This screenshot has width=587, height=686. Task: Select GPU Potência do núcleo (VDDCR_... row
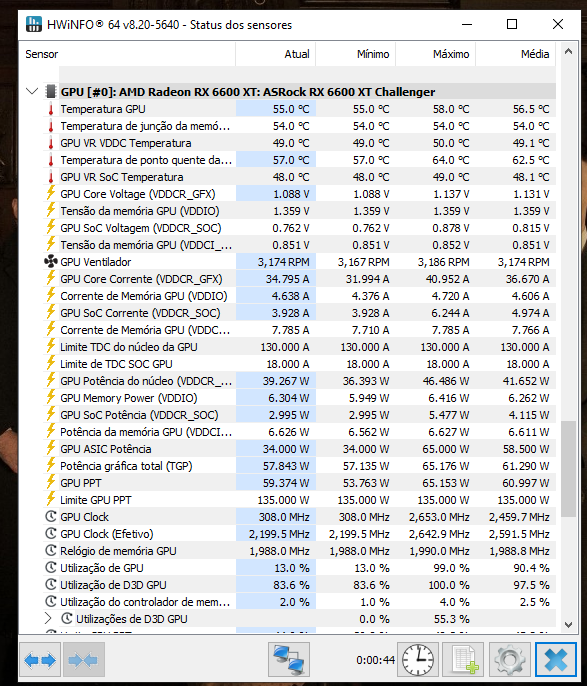[146, 381]
